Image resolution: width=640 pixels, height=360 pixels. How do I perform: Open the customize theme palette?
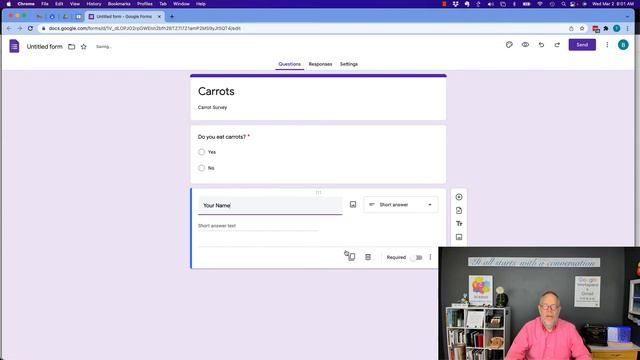click(x=509, y=45)
